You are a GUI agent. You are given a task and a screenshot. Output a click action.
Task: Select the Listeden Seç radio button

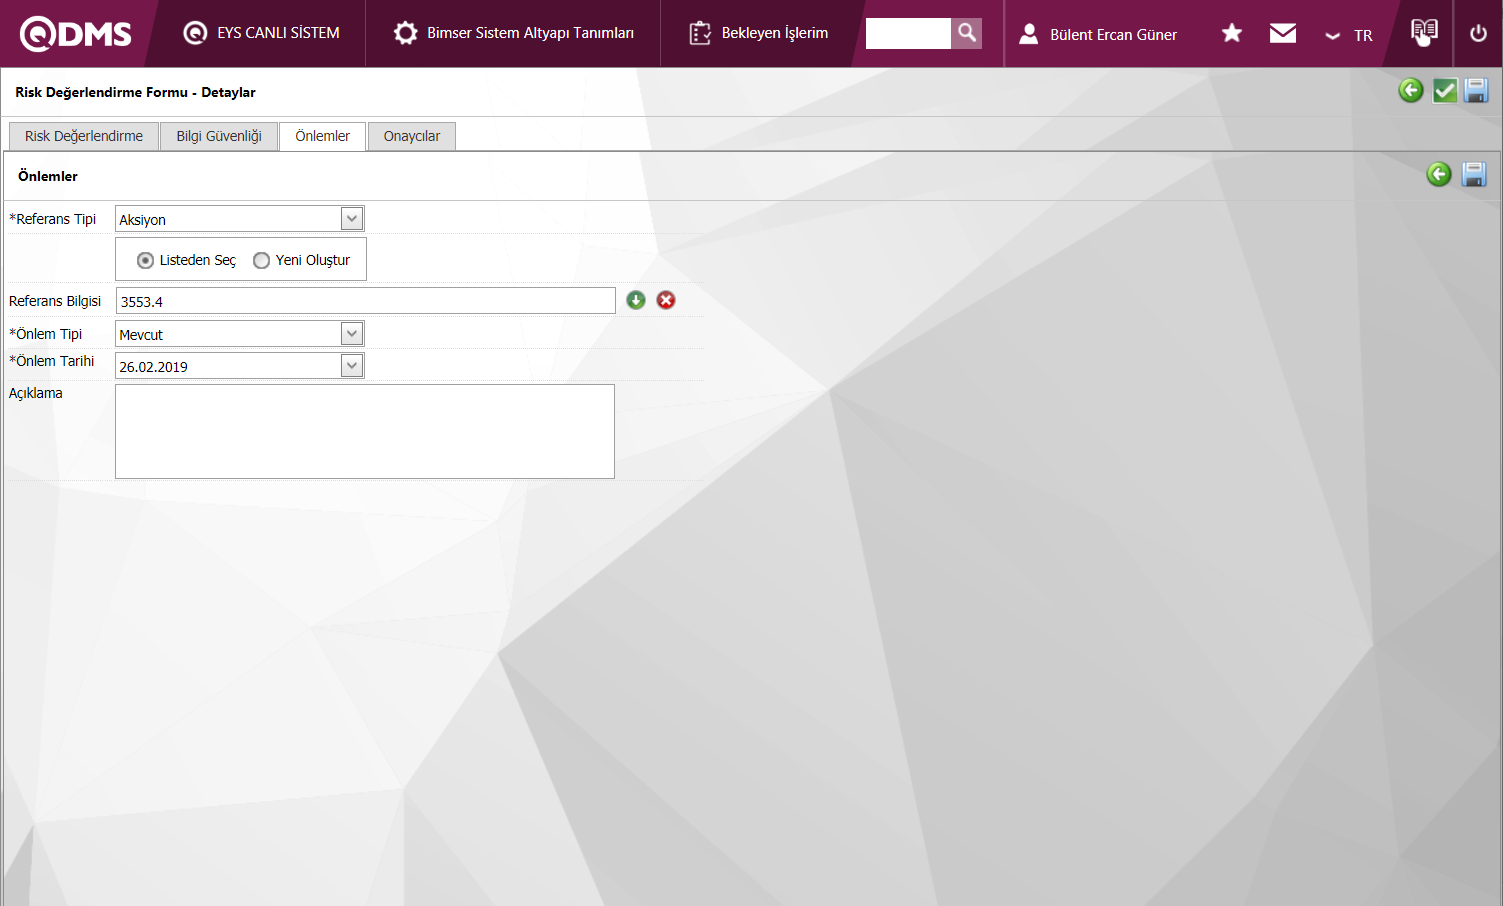tap(146, 260)
